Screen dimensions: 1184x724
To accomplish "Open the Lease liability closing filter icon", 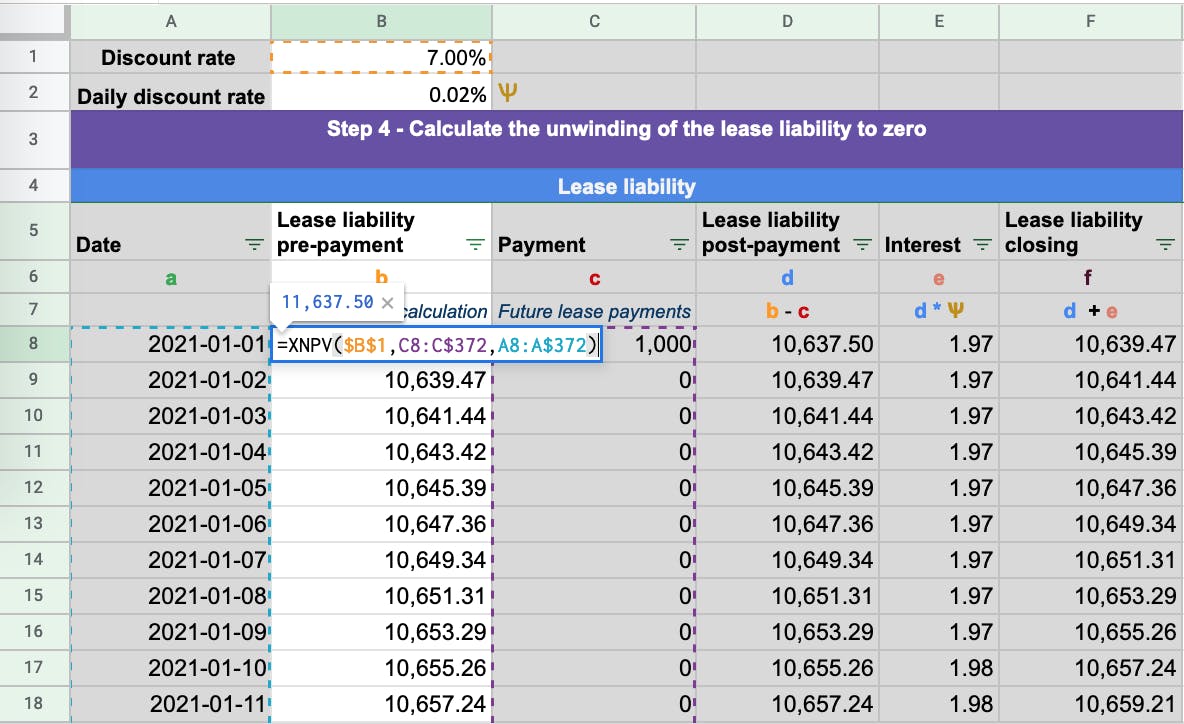I will click(x=1163, y=243).
